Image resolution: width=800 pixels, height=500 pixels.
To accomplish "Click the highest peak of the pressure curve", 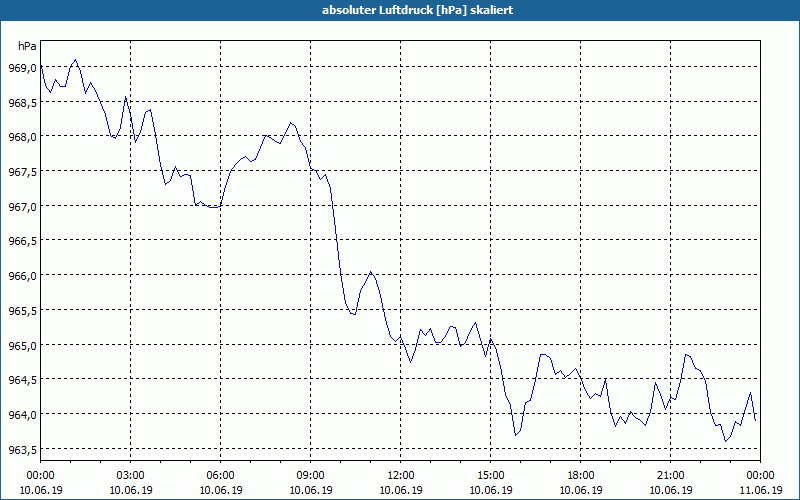I will pos(76,60).
